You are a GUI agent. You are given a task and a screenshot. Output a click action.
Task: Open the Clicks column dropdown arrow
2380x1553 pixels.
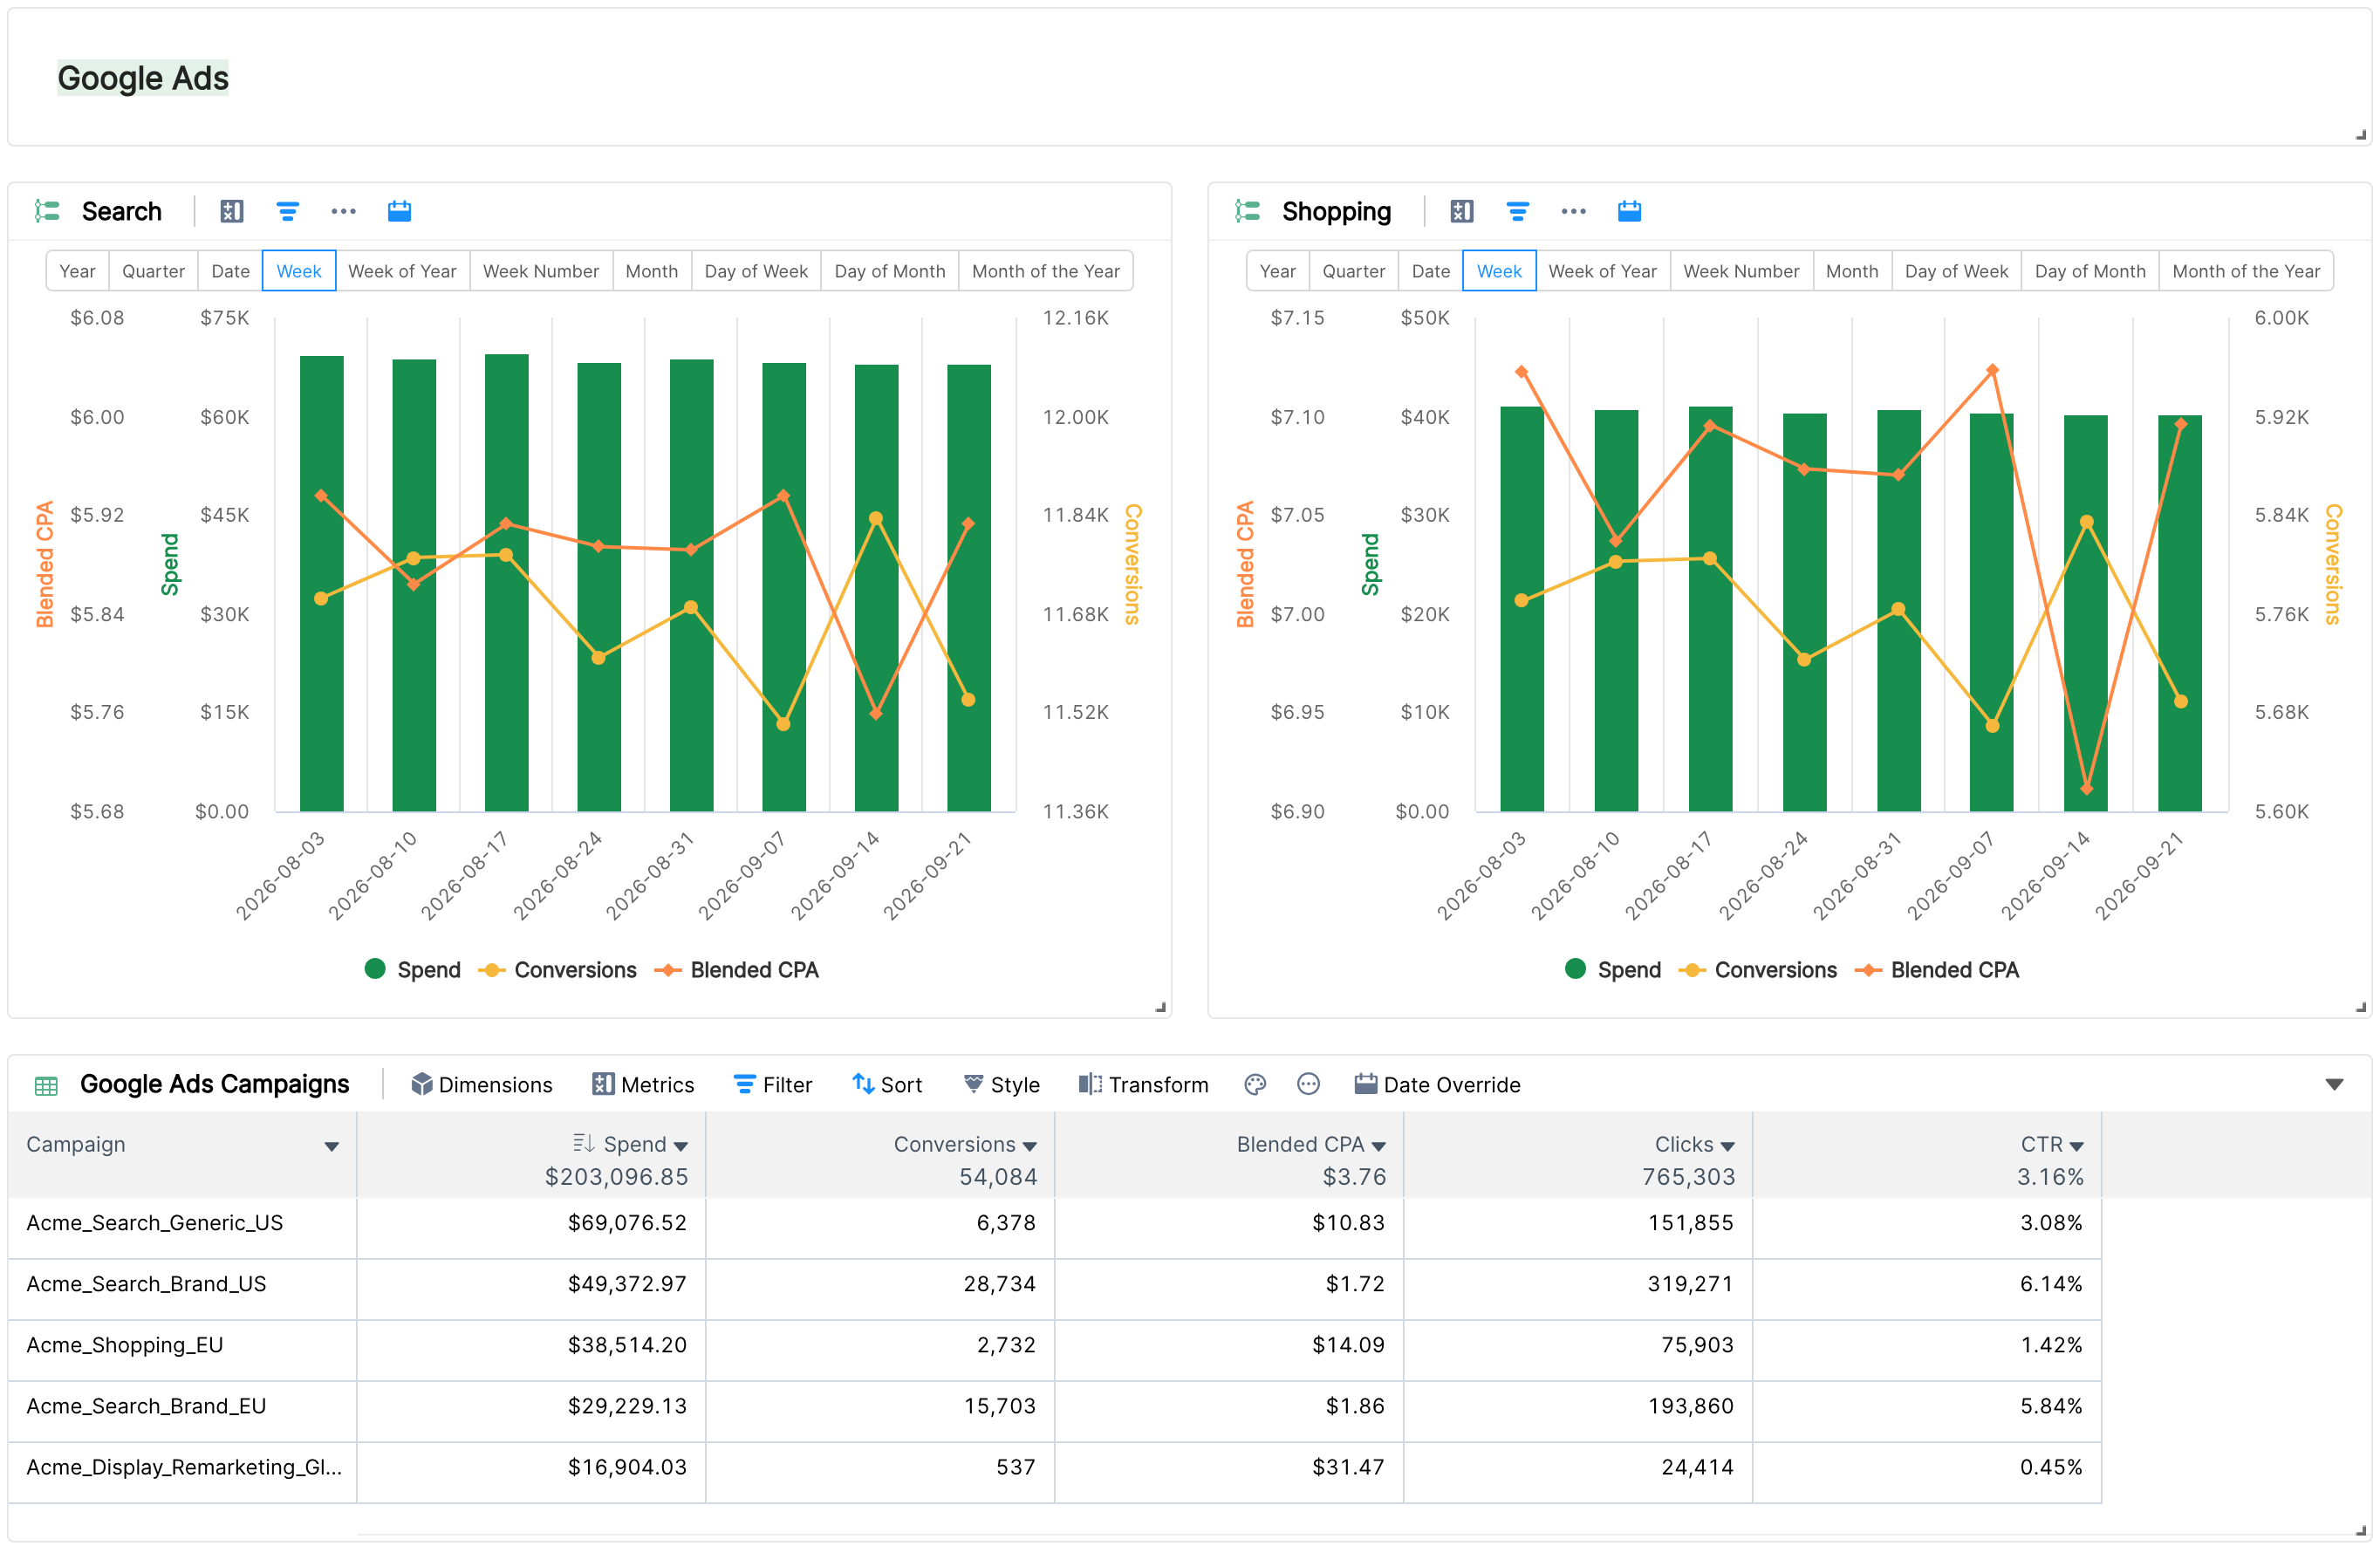pyautogui.click(x=1728, y=1146)
